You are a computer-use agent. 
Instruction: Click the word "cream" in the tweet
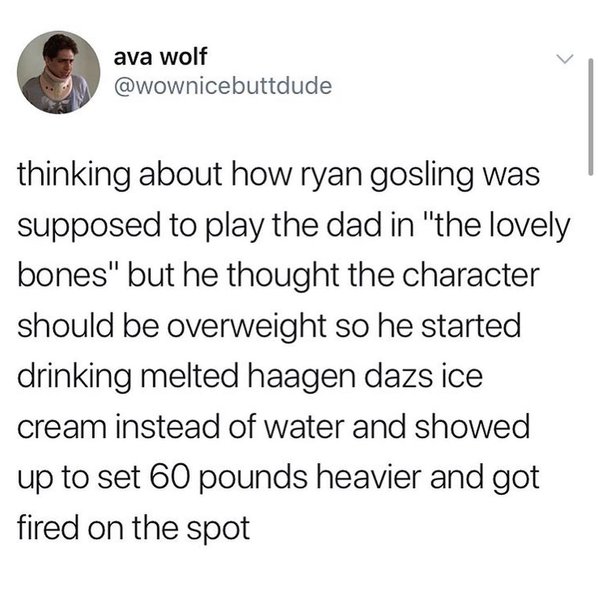[61, 427]
